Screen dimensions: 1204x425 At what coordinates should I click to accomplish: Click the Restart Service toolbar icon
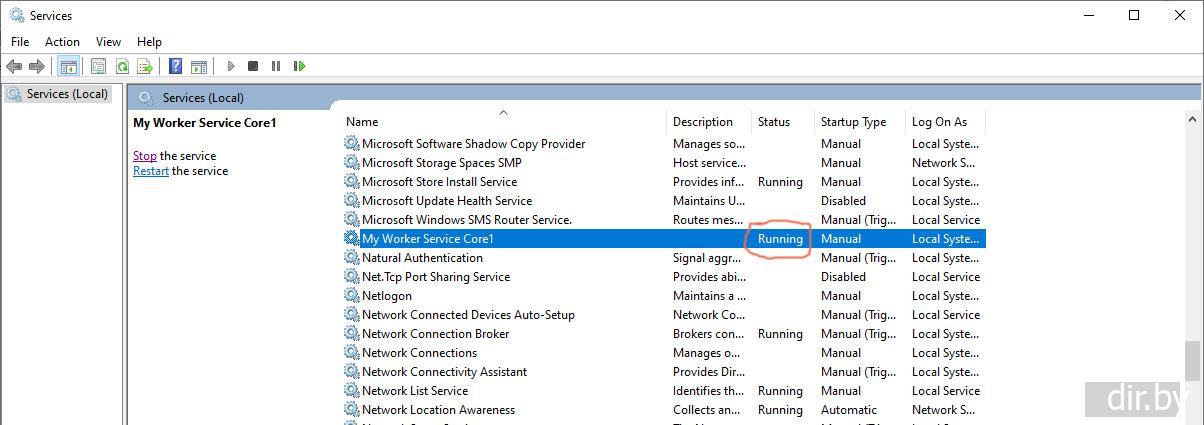tap(299, 66)
